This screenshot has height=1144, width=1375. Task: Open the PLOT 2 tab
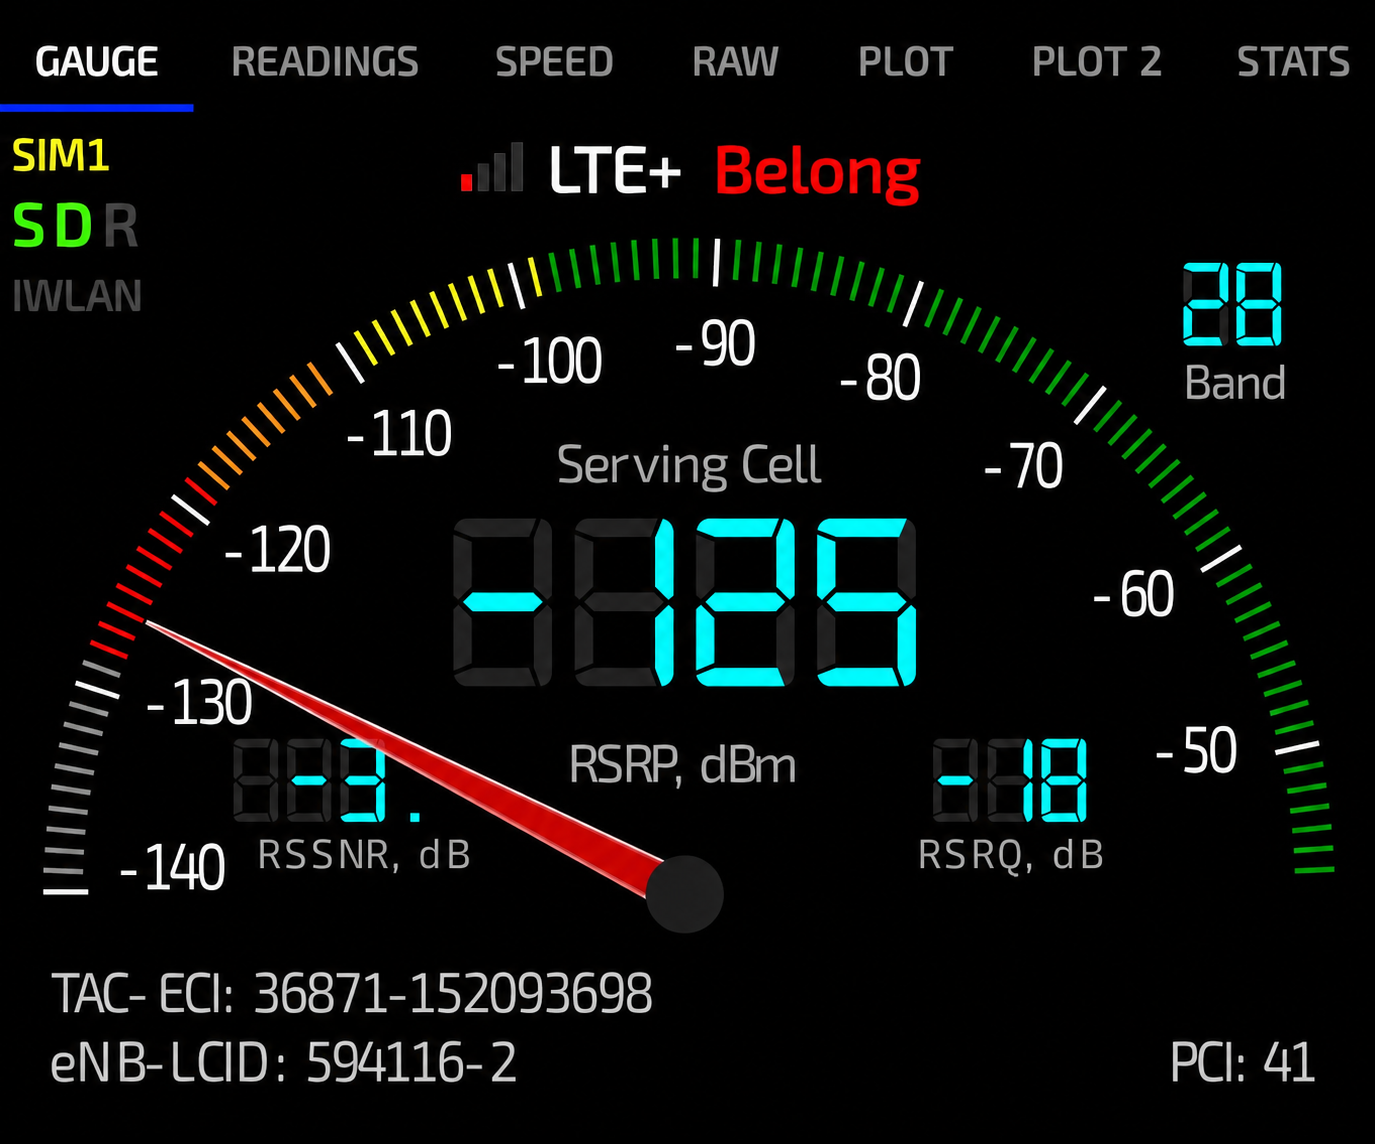(x=1096, y=62)
